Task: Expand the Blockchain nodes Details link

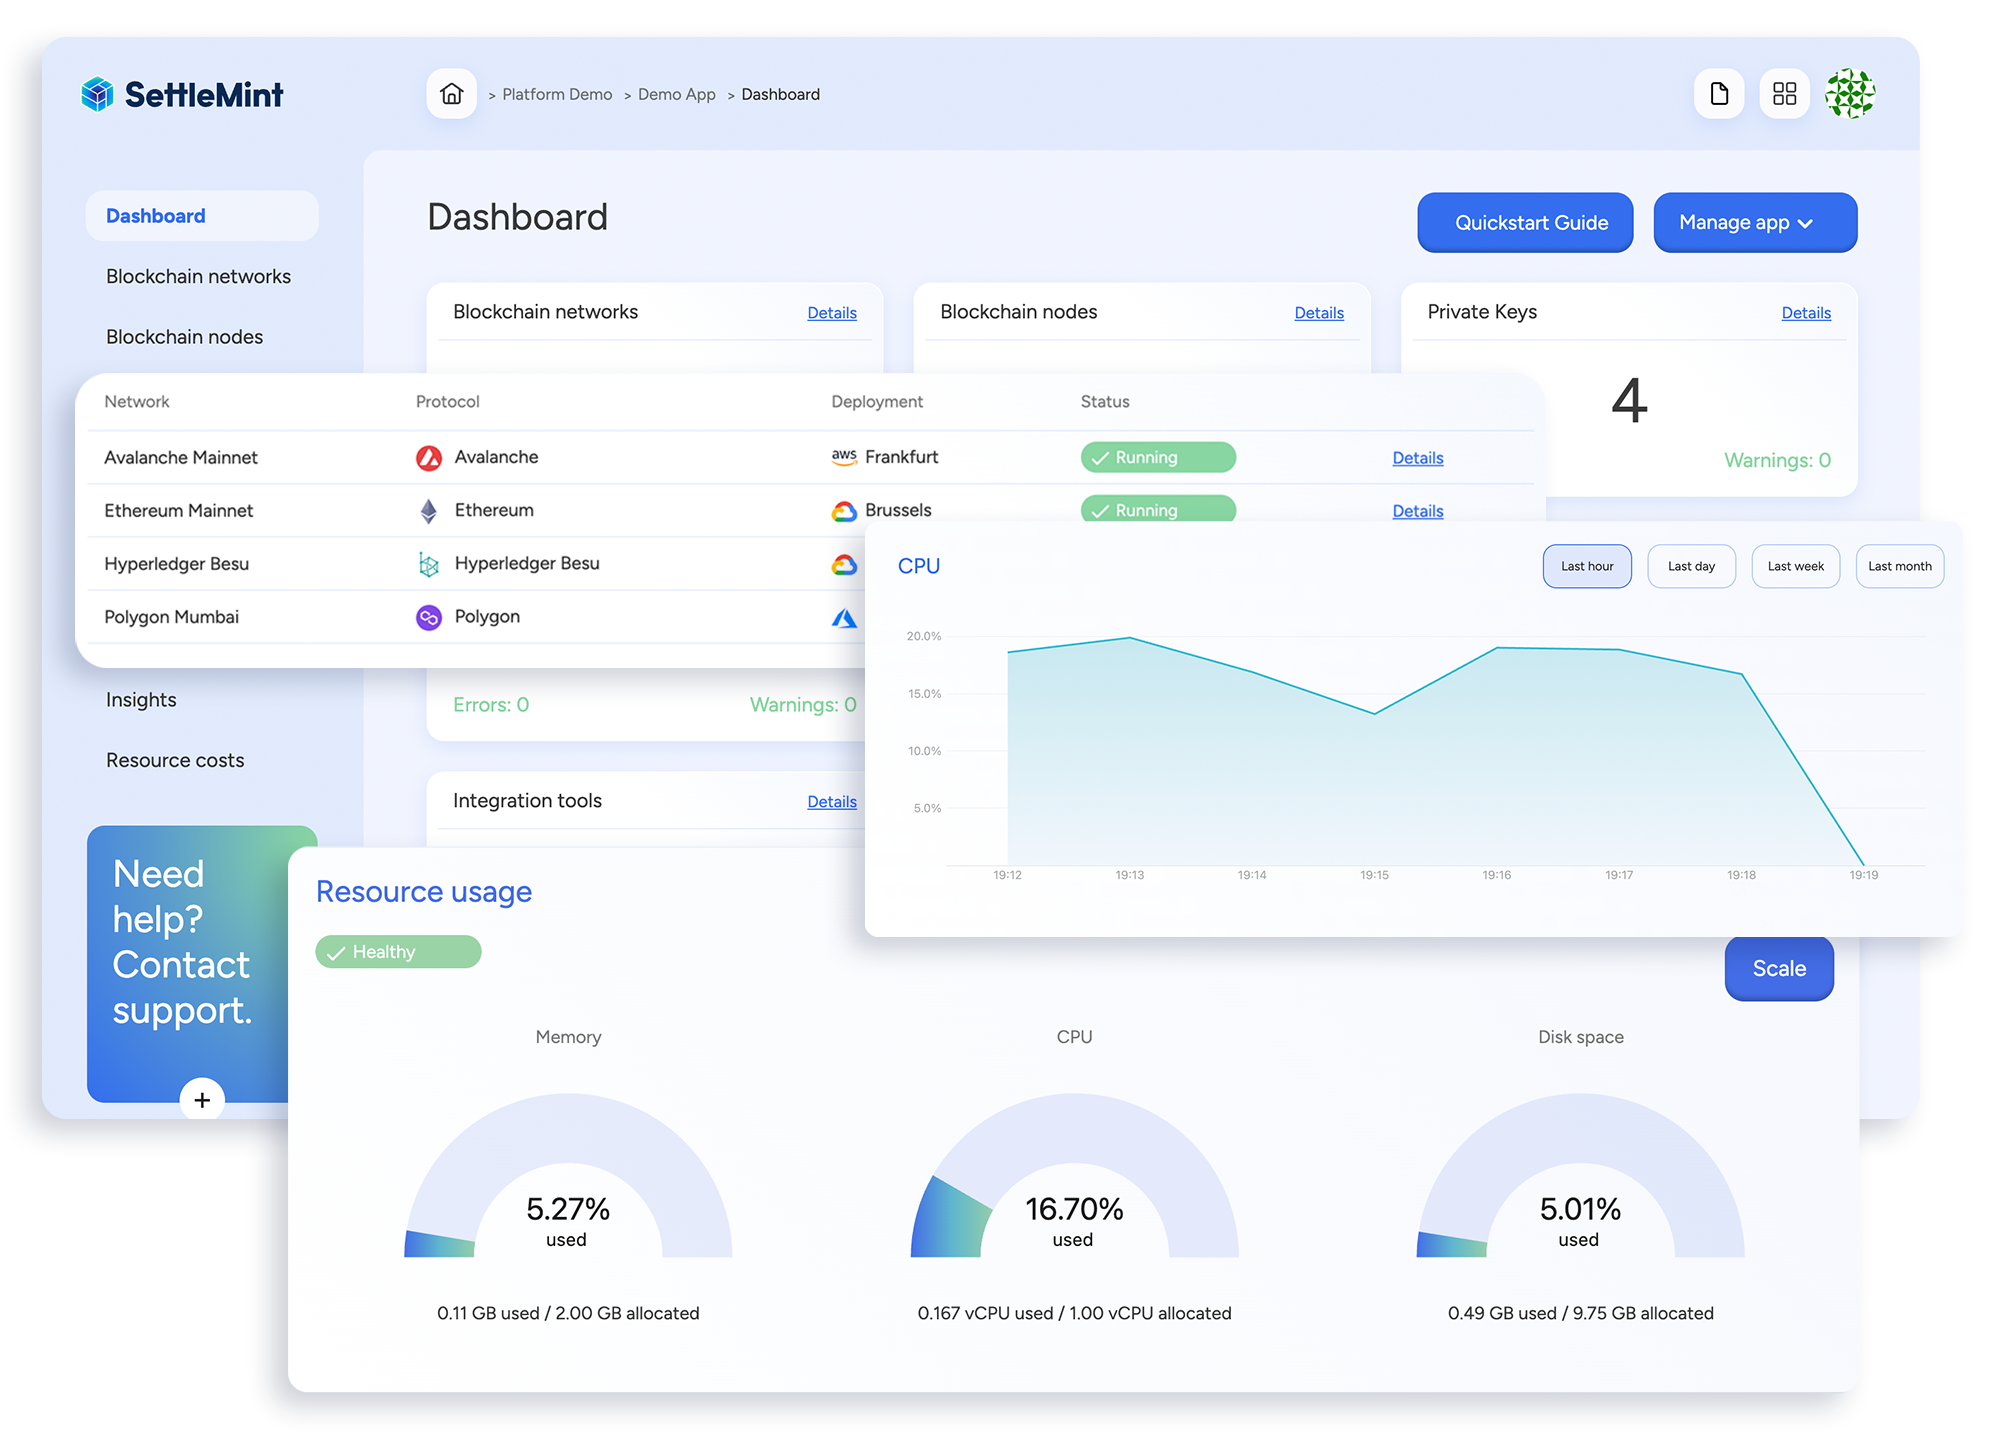Action: point(1318,312)
